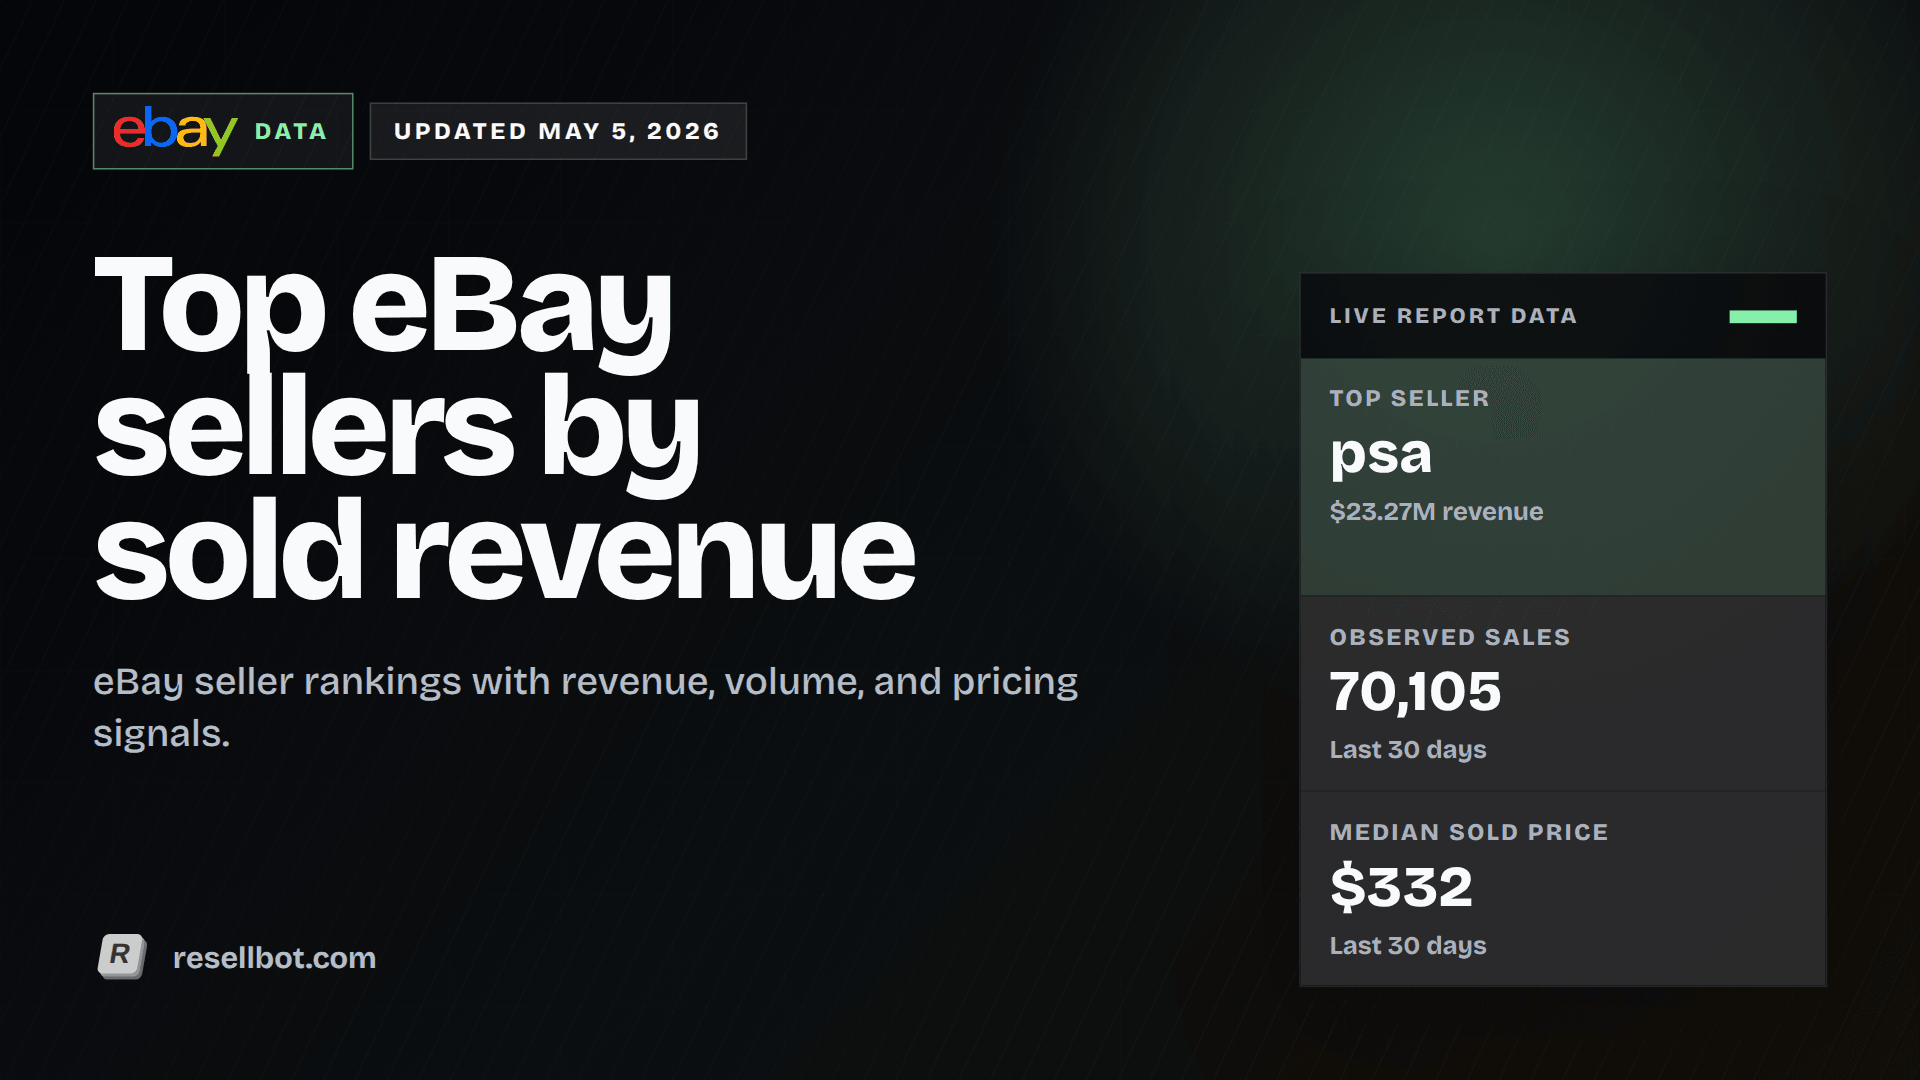Viewport: 1920px width, 1080px height.
Task: Click the eBay logo
Action: coord(174,131)
